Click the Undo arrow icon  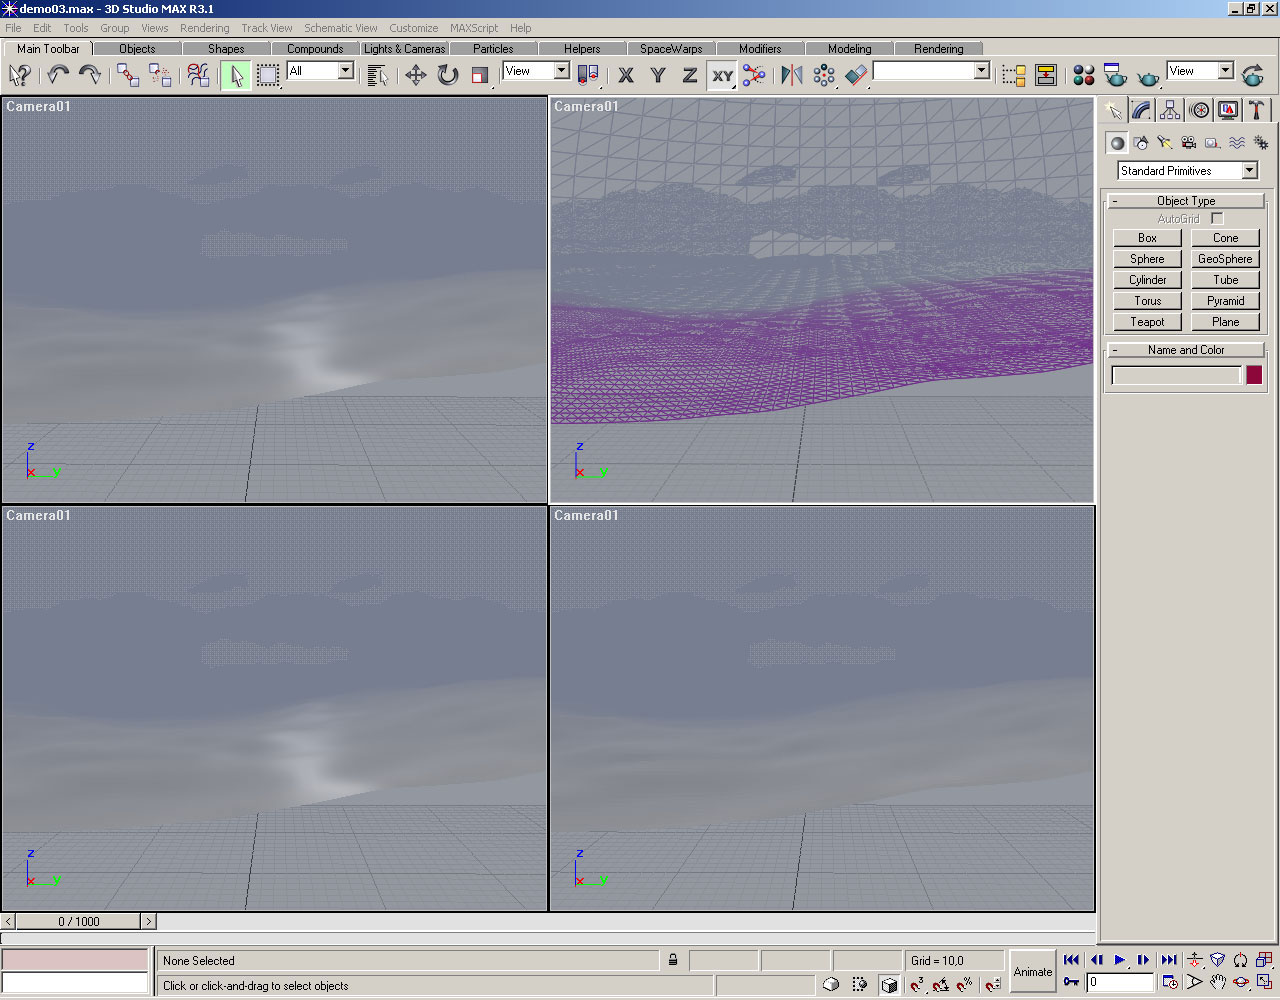pos(58,75)
